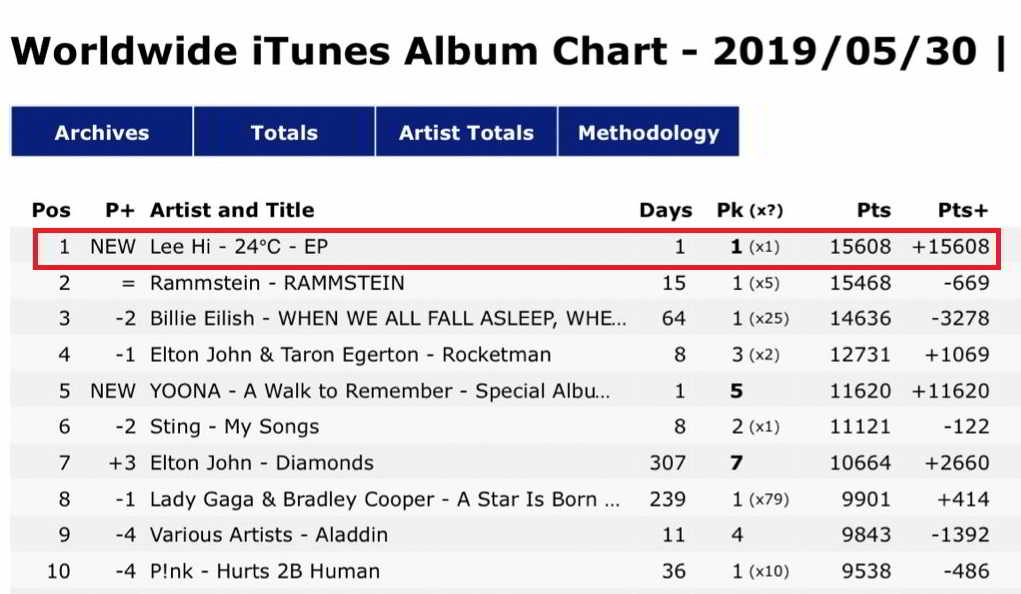1021x594 pixels.
Task: Open Lady Gaga & Bradley Cooper album row
Action: click(x=385, y=499)
